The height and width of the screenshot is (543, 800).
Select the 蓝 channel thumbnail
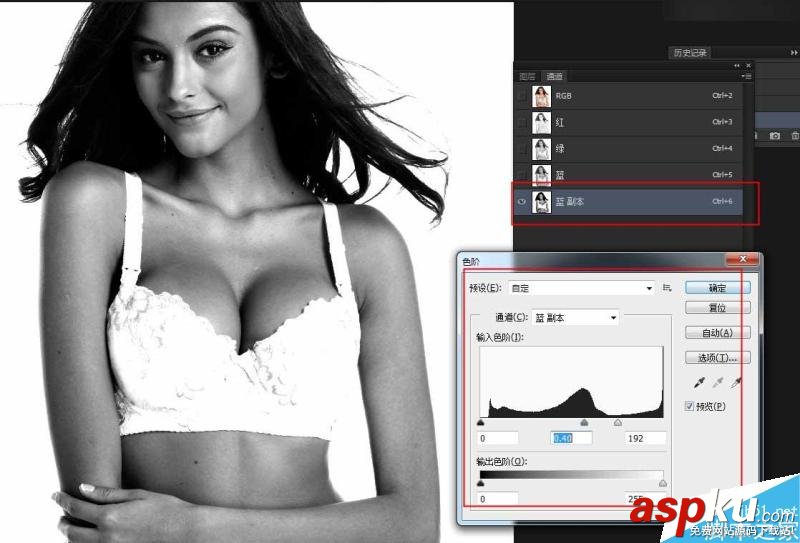(541, 175)
